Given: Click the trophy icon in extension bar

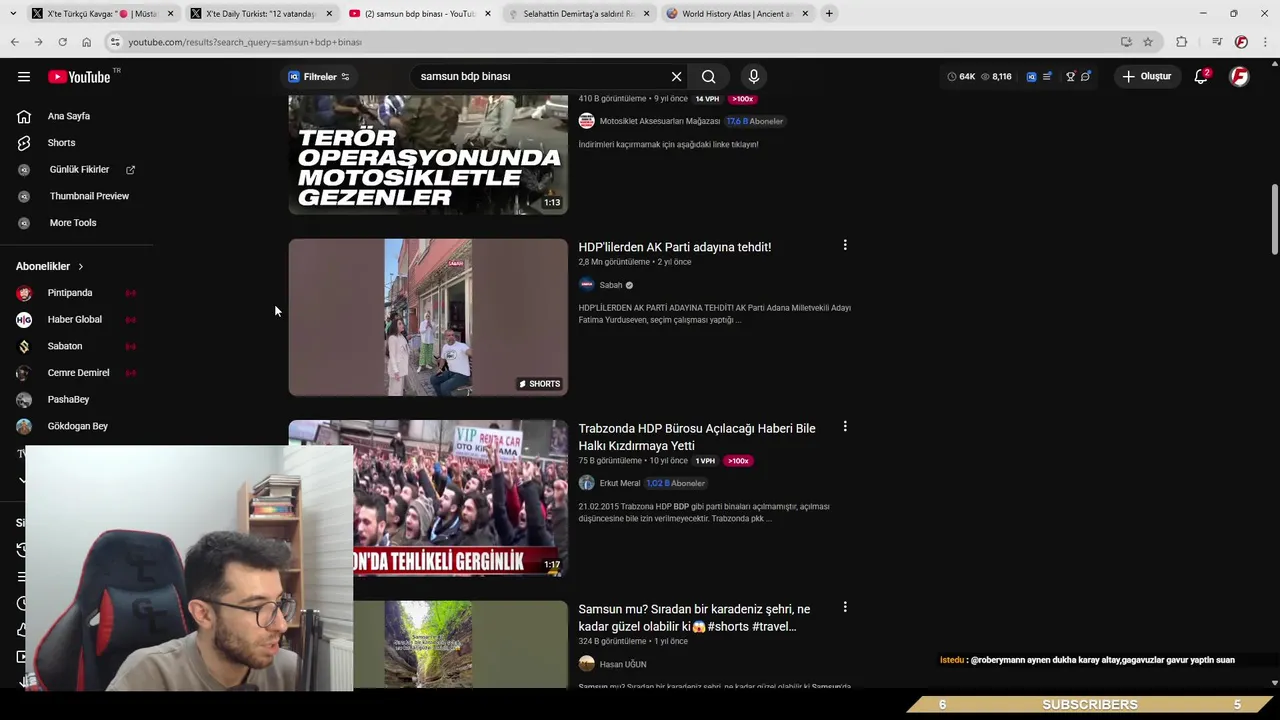Looking at the screenshot, I should [x=1070, y=77].
